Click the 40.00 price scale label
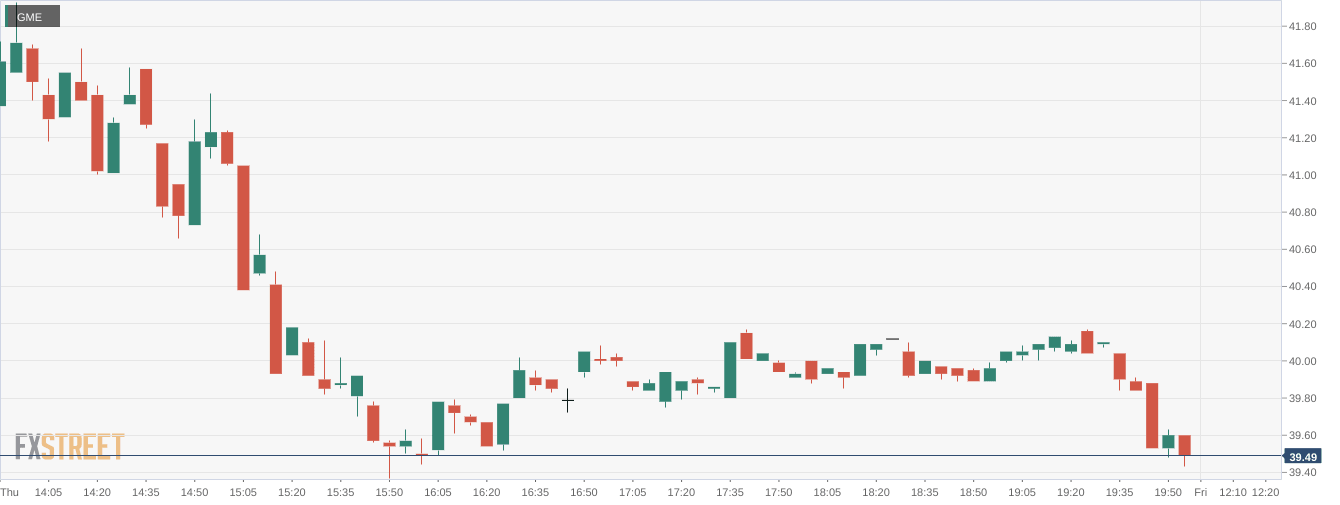Image resolution: width=1340 pixels, height=505 pixels. [x=1302, y=361]
